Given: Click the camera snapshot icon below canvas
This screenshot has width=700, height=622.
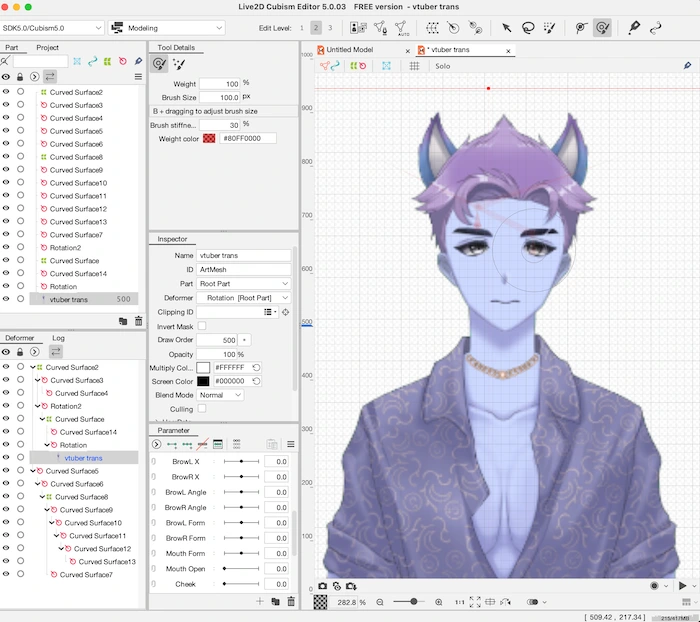Looking at the screenshot, I should click(x=322, y=586).
